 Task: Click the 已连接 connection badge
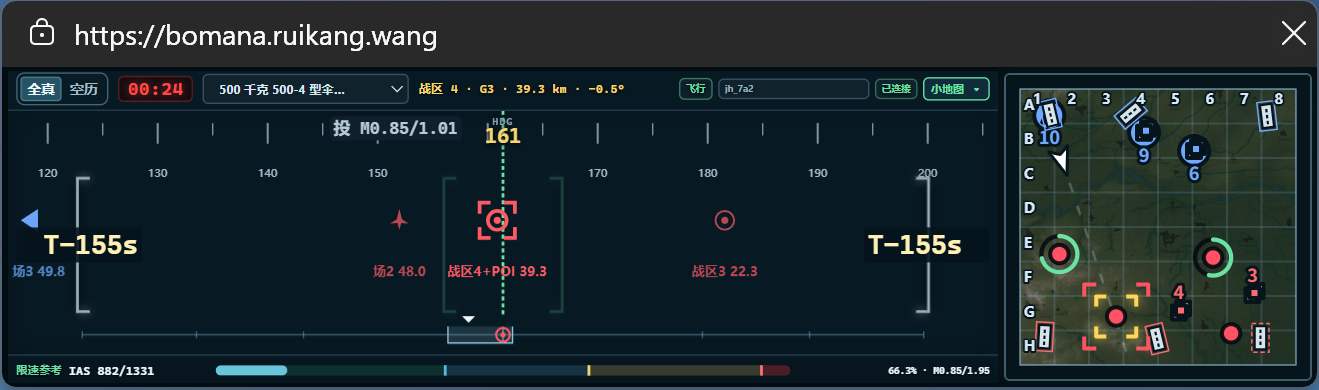pos(896,89)
